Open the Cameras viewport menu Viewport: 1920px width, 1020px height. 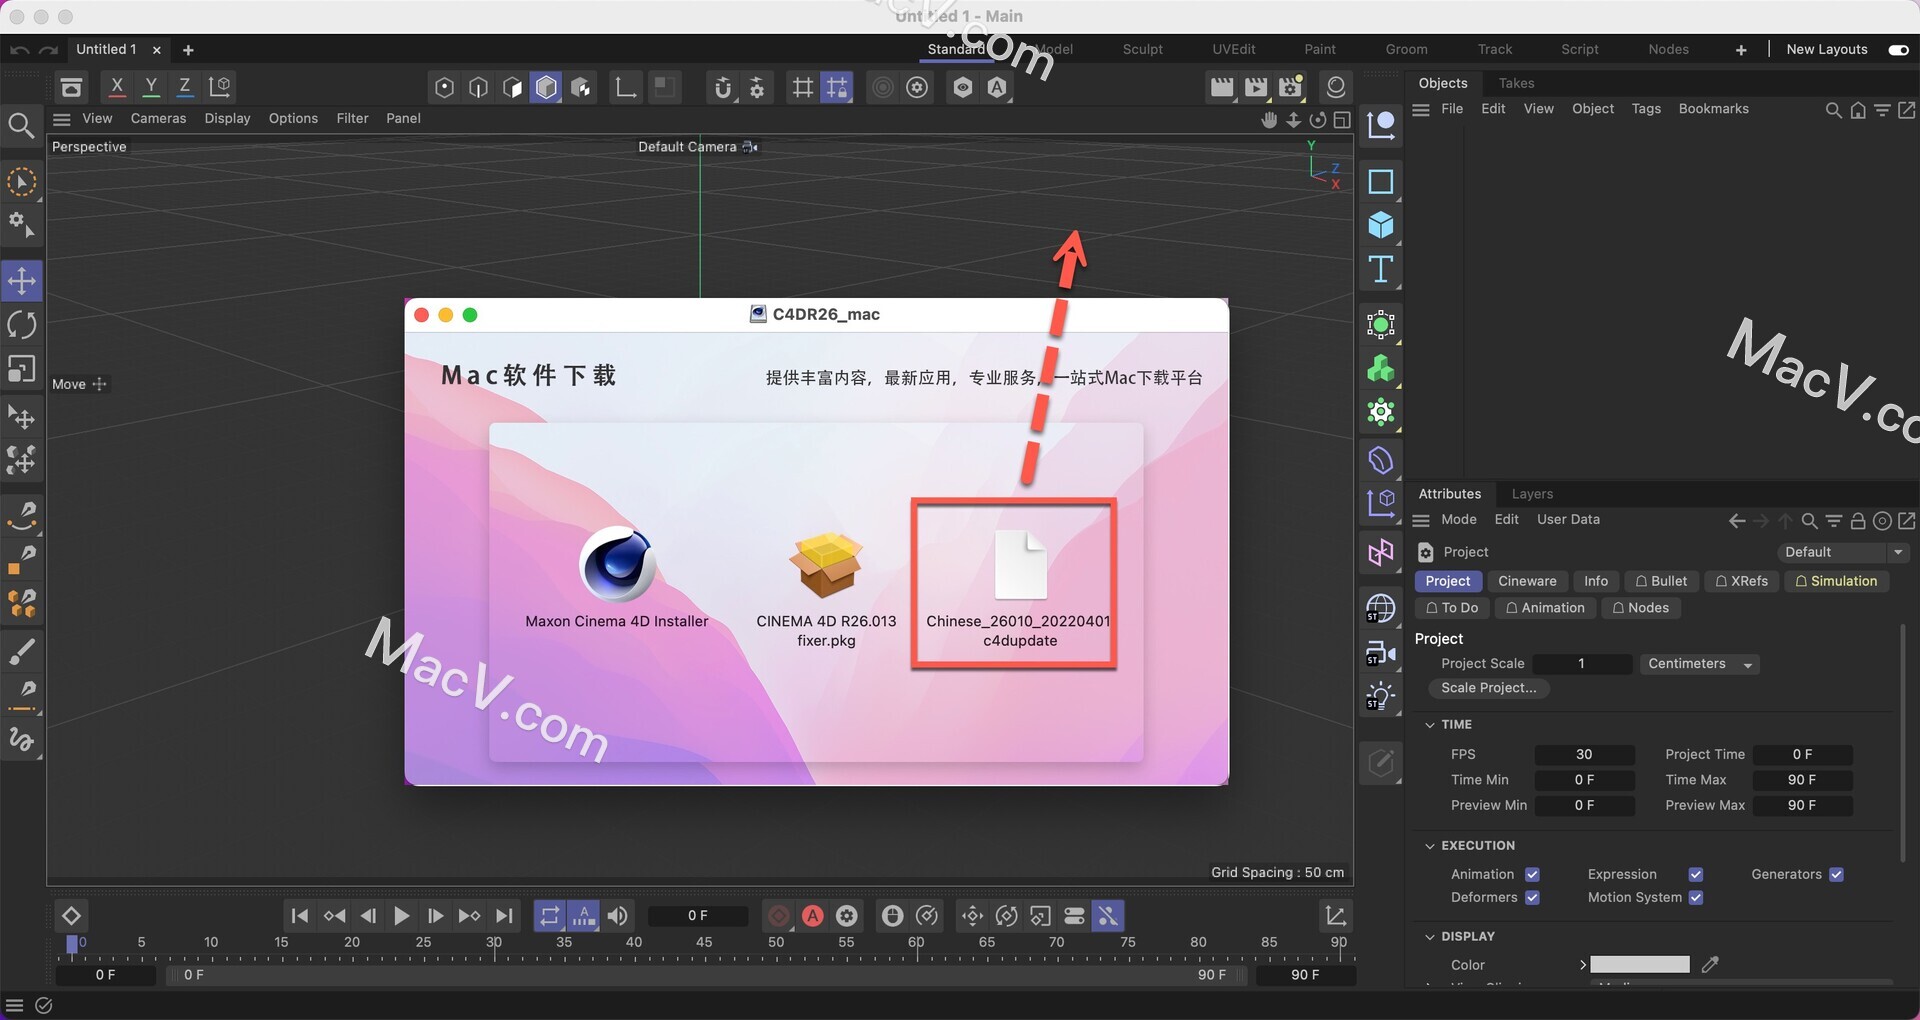pyautogui.click(x=158, y=118)
